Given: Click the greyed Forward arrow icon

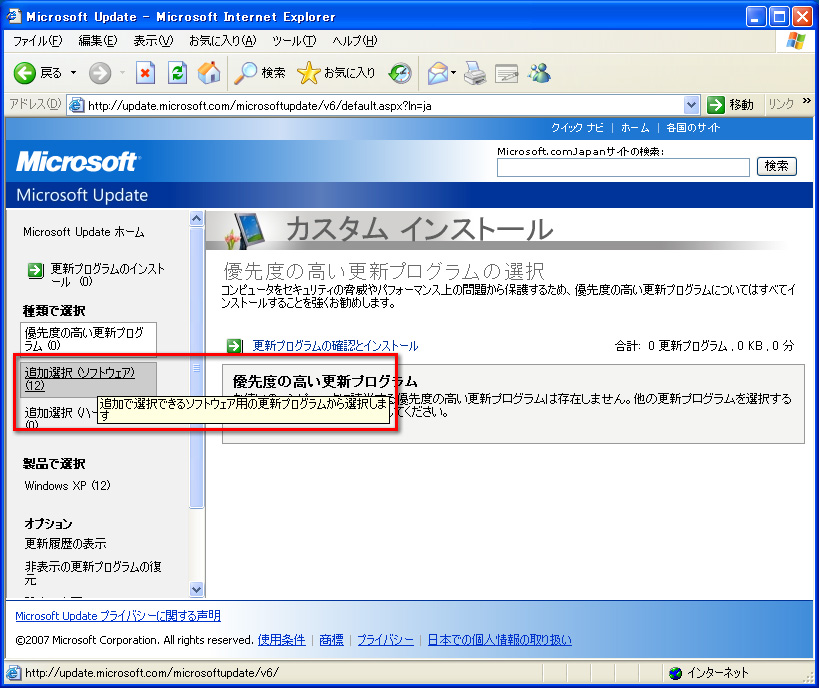Looking at the screenshot, I should [x=100, y=73].
